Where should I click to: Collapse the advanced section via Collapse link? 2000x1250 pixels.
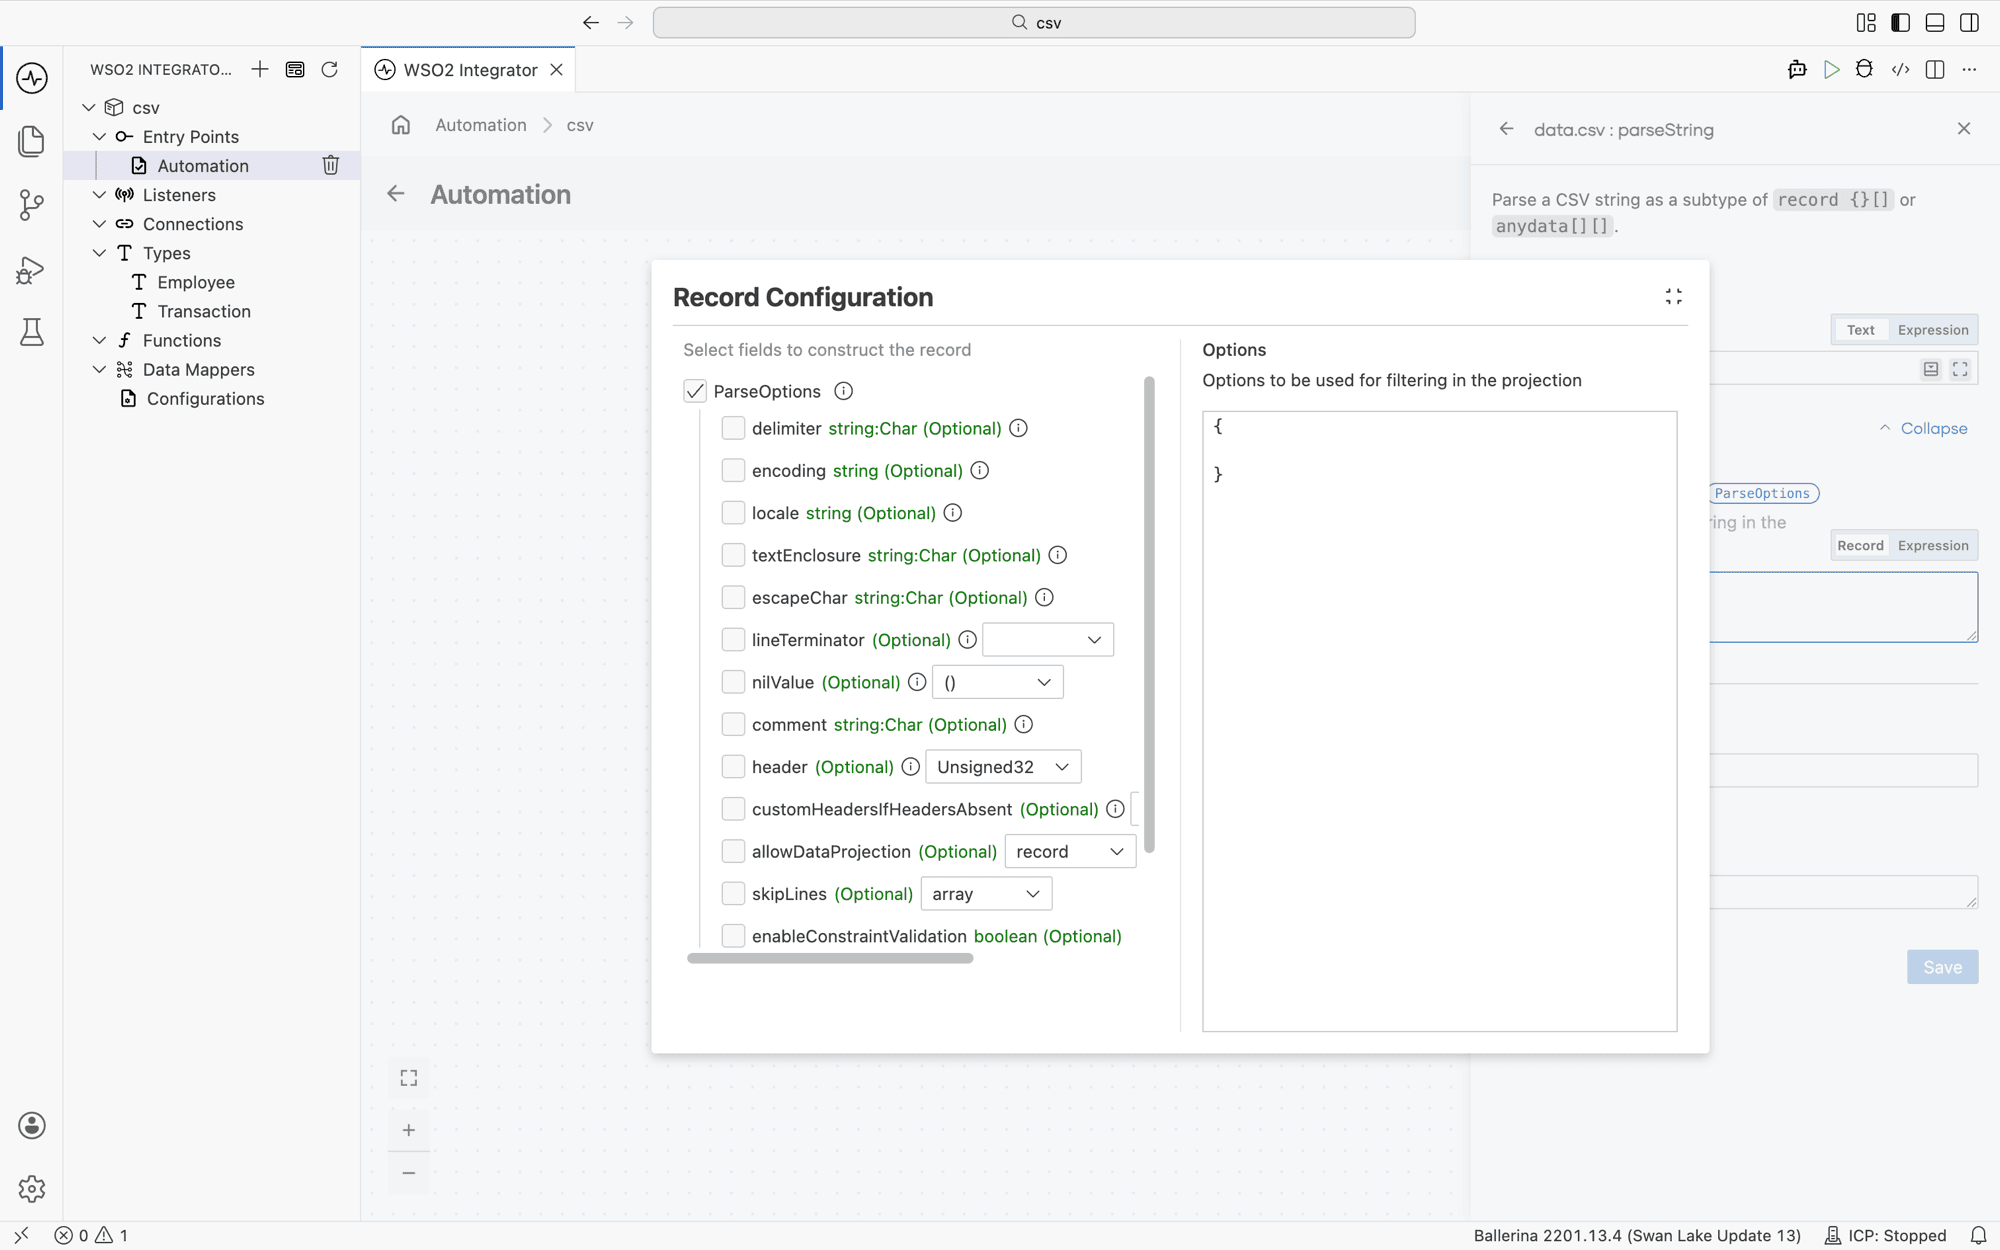click(x=1923, y=428)
